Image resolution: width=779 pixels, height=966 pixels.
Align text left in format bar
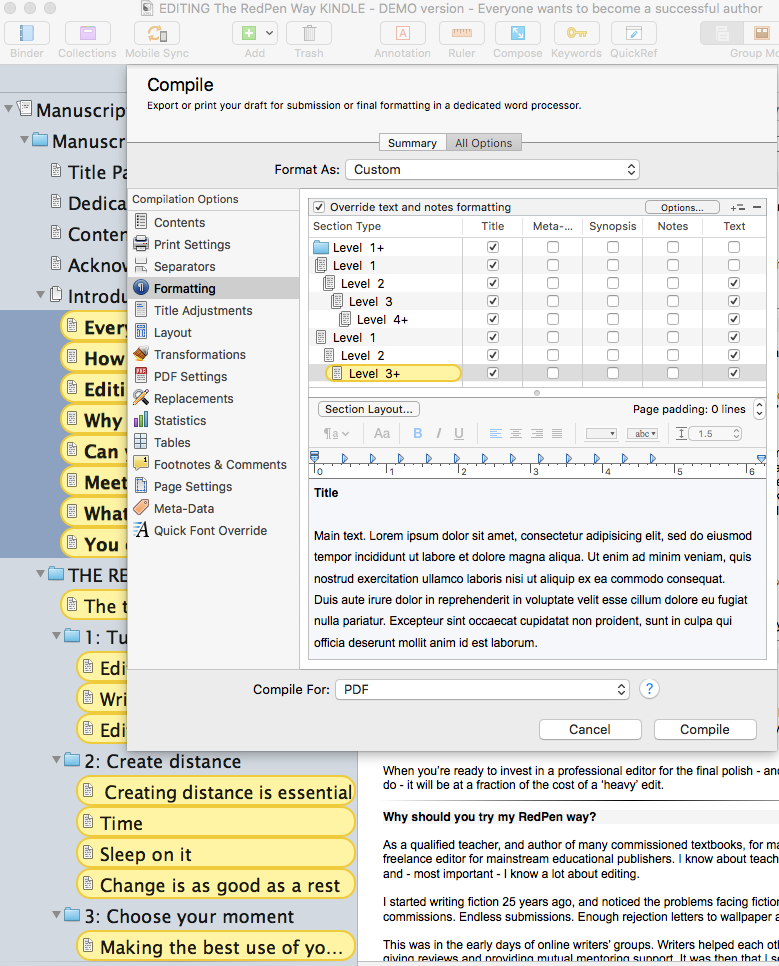(496, 434)
